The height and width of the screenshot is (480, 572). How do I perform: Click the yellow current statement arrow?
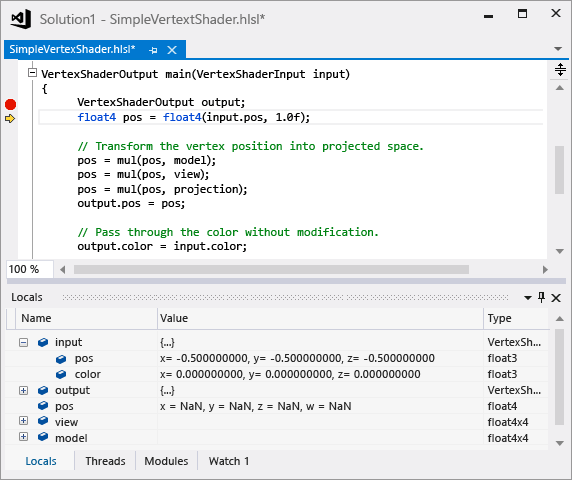coord(10,119)
